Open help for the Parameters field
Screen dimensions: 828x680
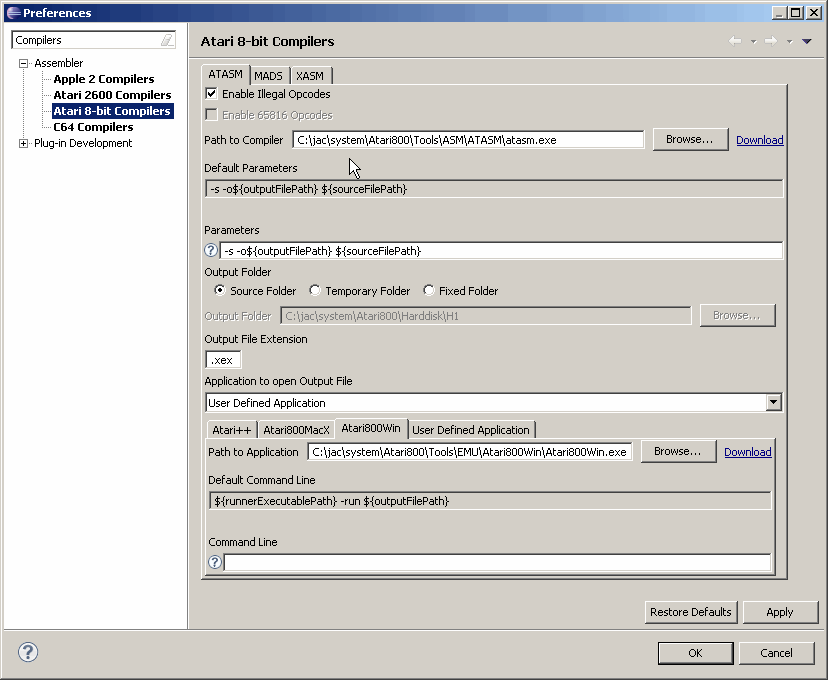coord(211,250)
